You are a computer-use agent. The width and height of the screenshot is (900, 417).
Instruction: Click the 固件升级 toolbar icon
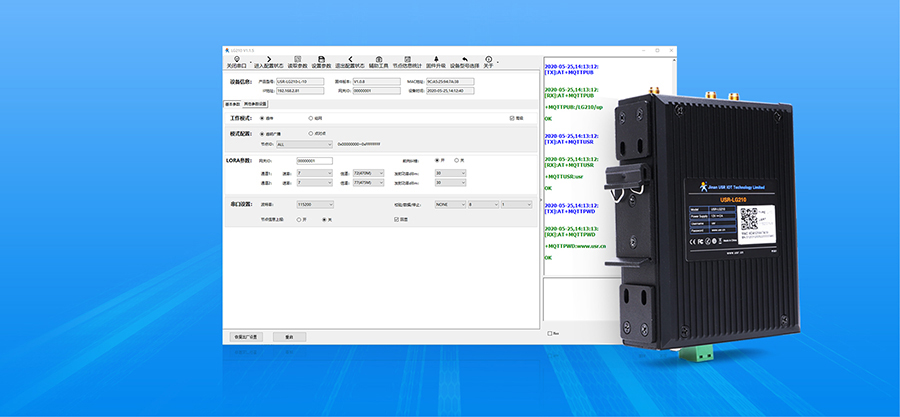pyautogui.click(x=436, y=62)
